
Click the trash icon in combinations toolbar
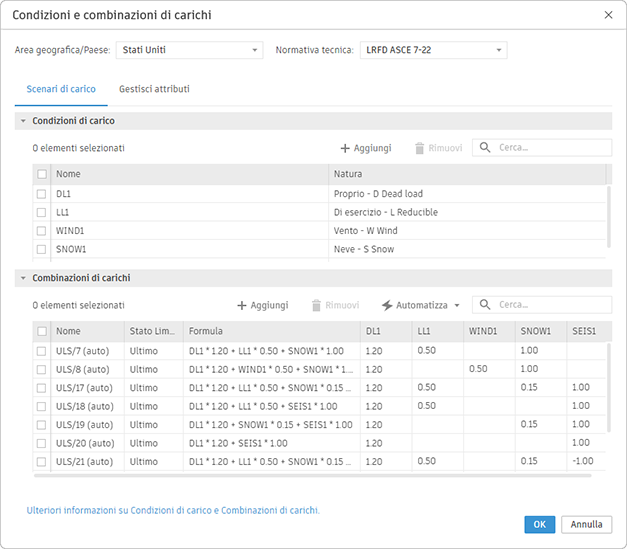point(316,305)
